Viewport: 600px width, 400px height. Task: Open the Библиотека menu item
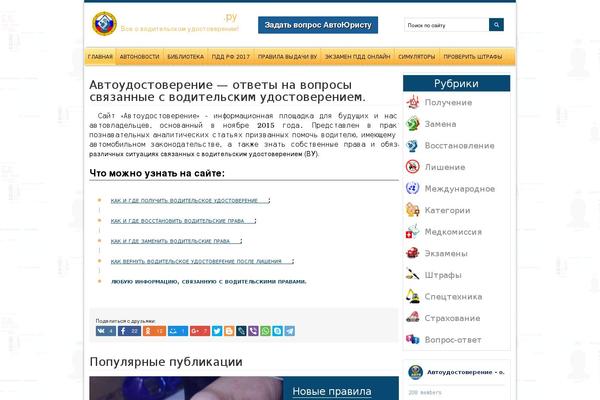click(x=186, y=57)
